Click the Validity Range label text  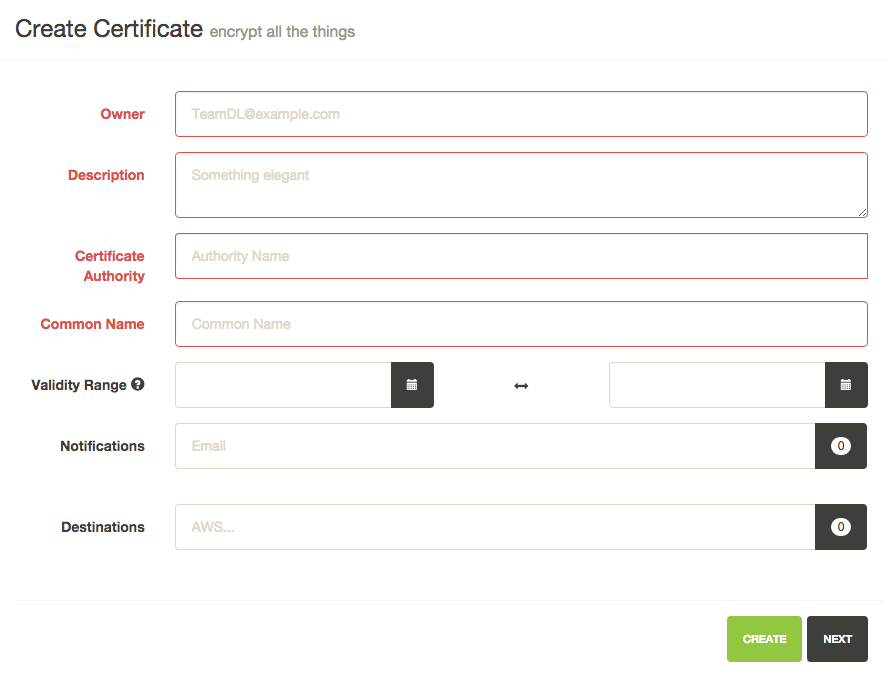coord(79,385)
